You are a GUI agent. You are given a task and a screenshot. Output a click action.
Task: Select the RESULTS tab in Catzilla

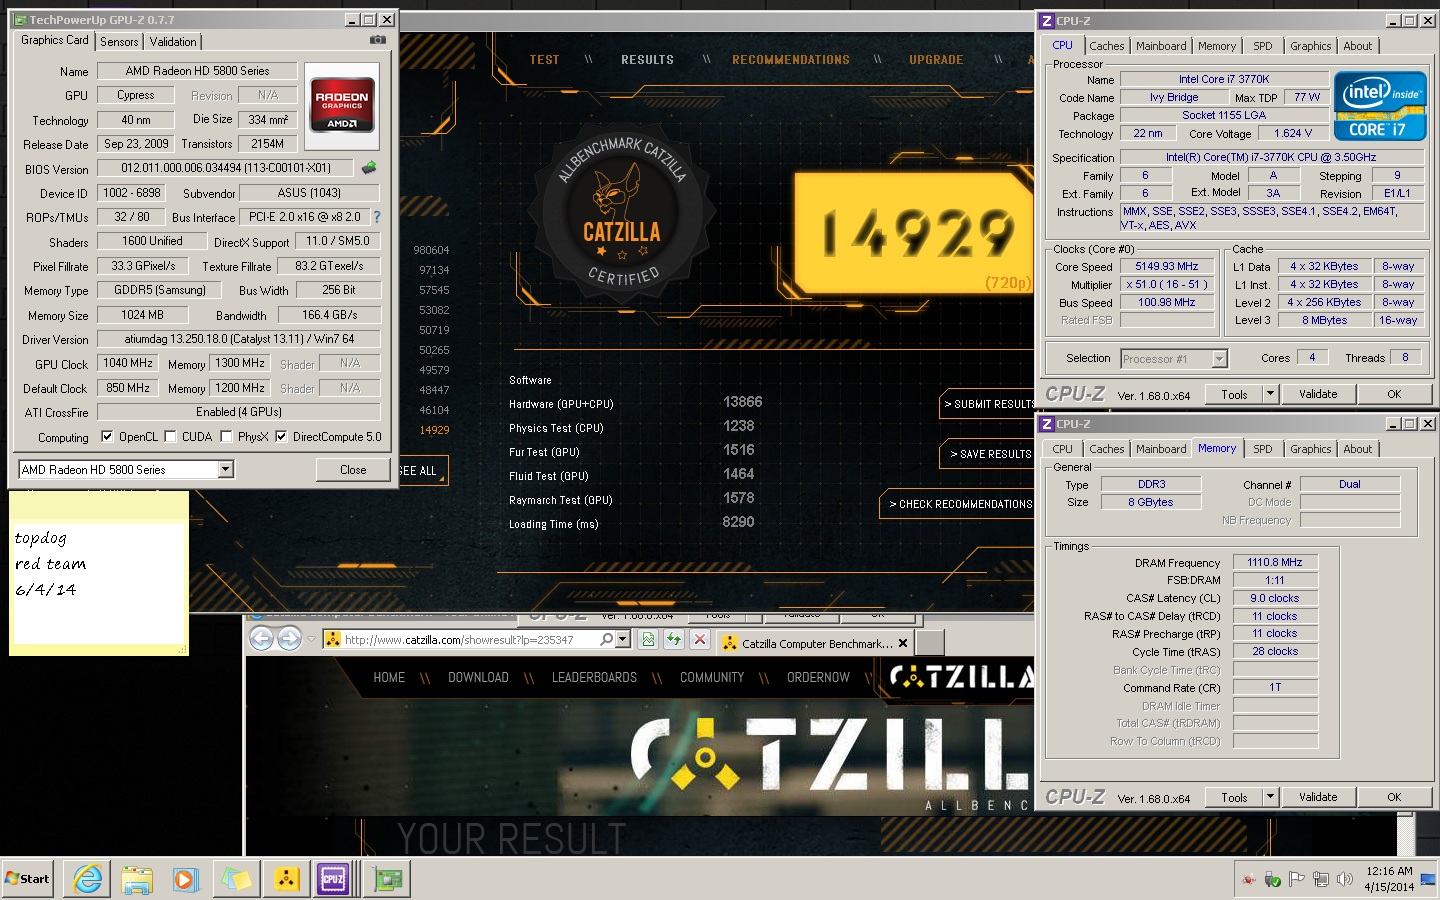[647, 60]
